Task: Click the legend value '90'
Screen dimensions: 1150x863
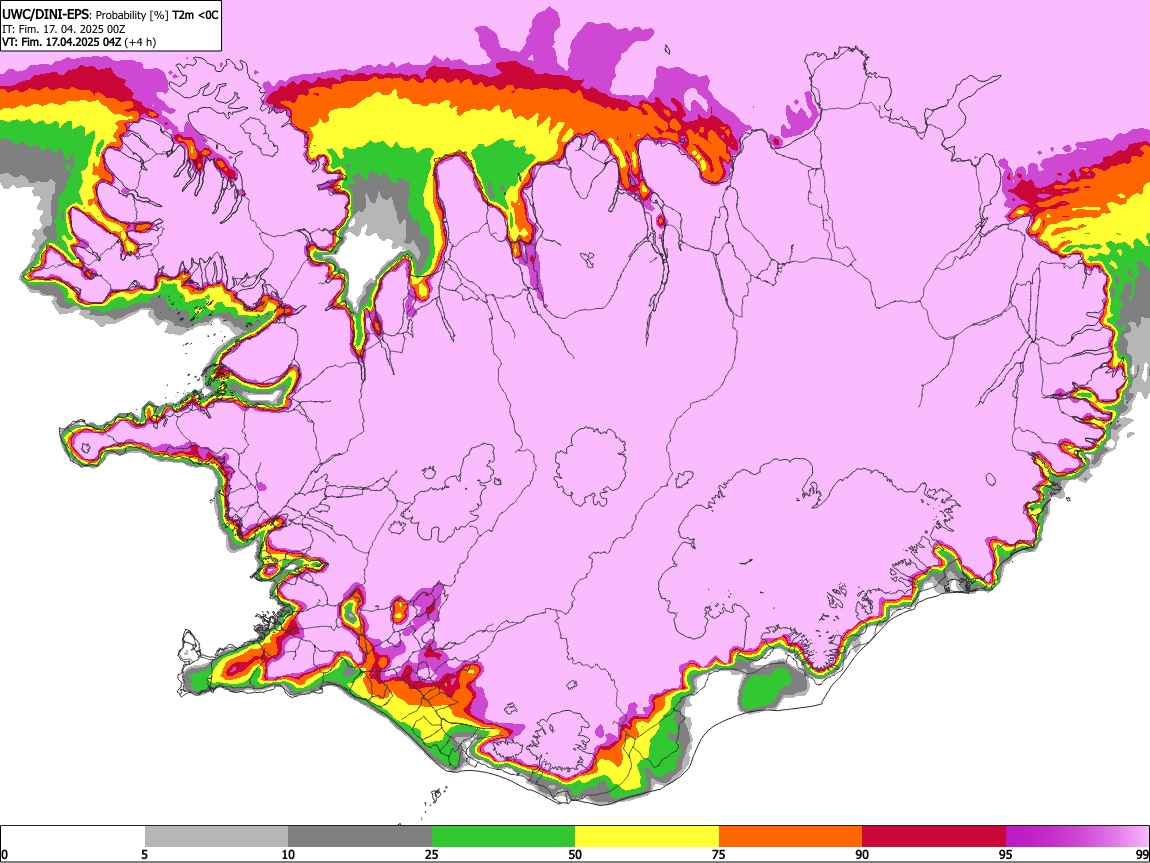Action: click(862, 855)
